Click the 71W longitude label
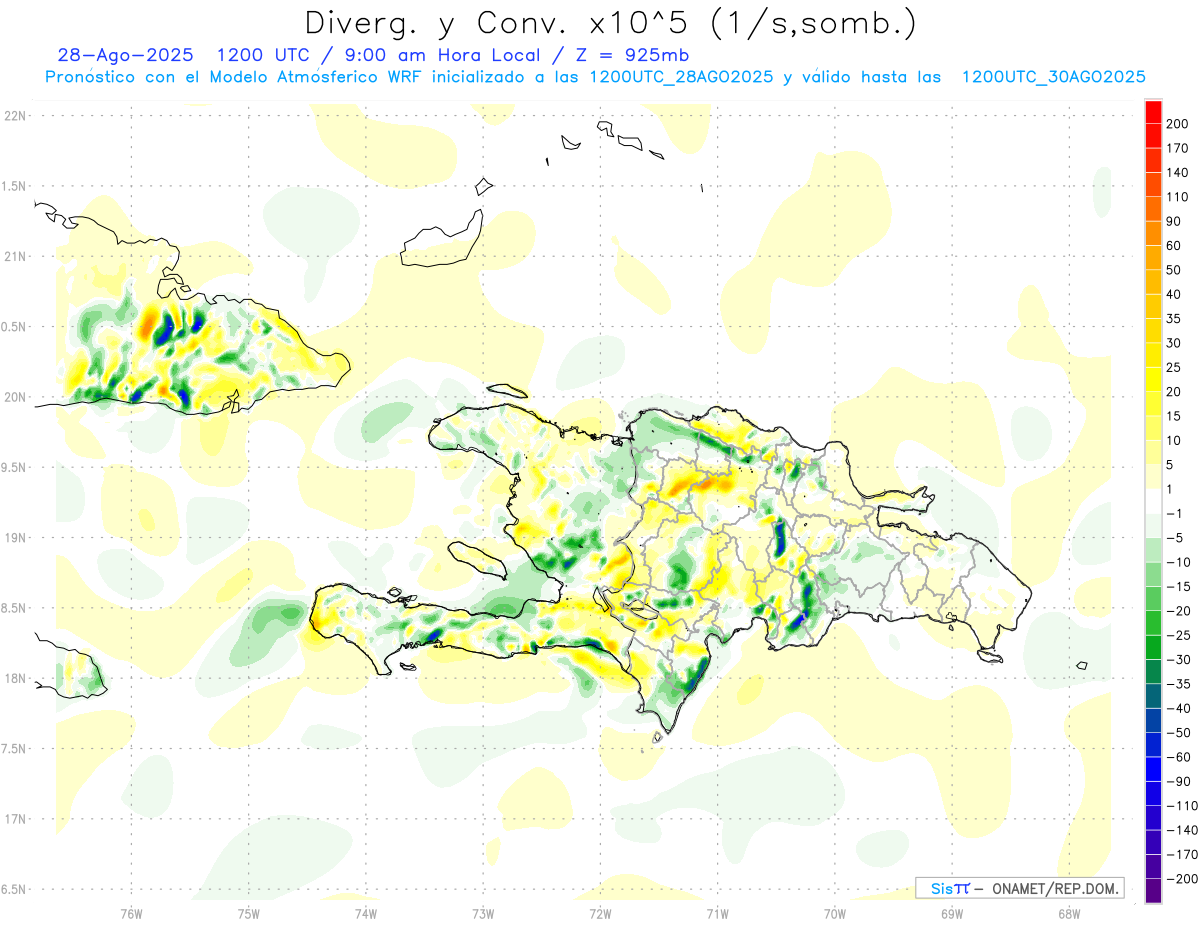 [x=717, y=913]
